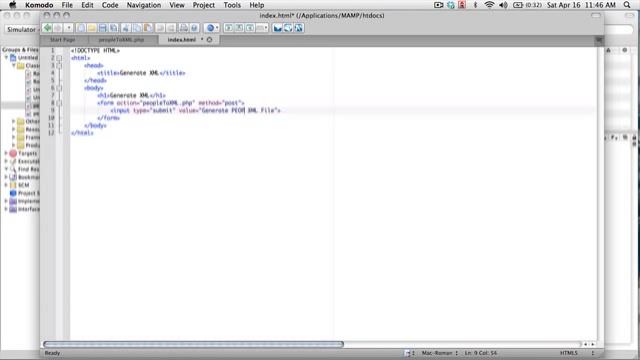
Task: Close the index.html tab with circle button
Action: pos(209,40)
